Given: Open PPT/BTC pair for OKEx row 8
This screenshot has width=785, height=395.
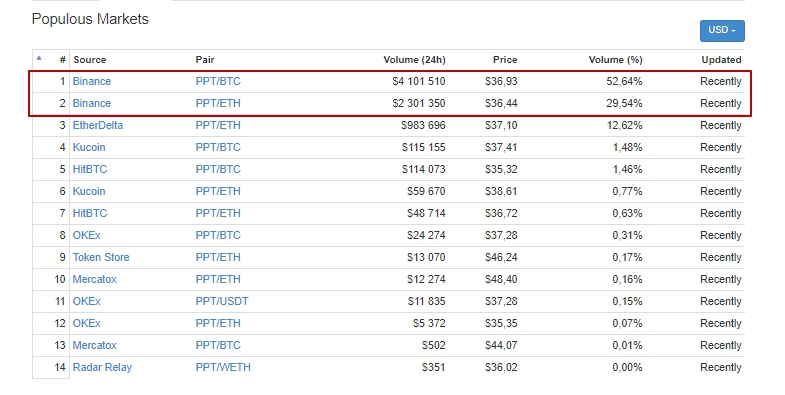Looking at the screenshot, I should tap(218, 235).
